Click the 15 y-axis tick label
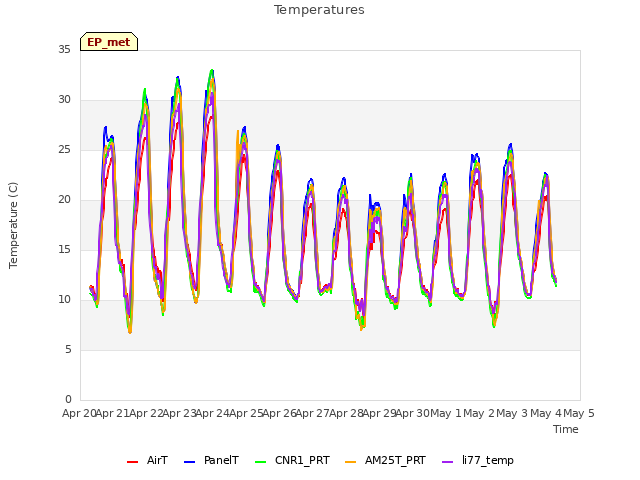The image size is (640, 480). 64,250
